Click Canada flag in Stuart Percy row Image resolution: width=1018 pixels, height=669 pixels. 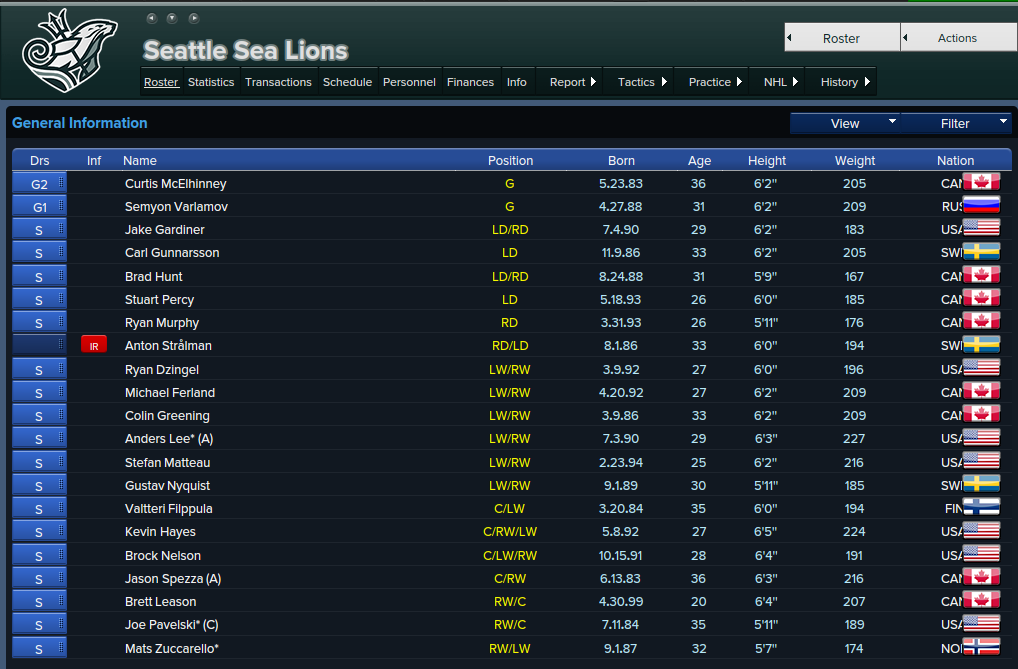(981, 299)
